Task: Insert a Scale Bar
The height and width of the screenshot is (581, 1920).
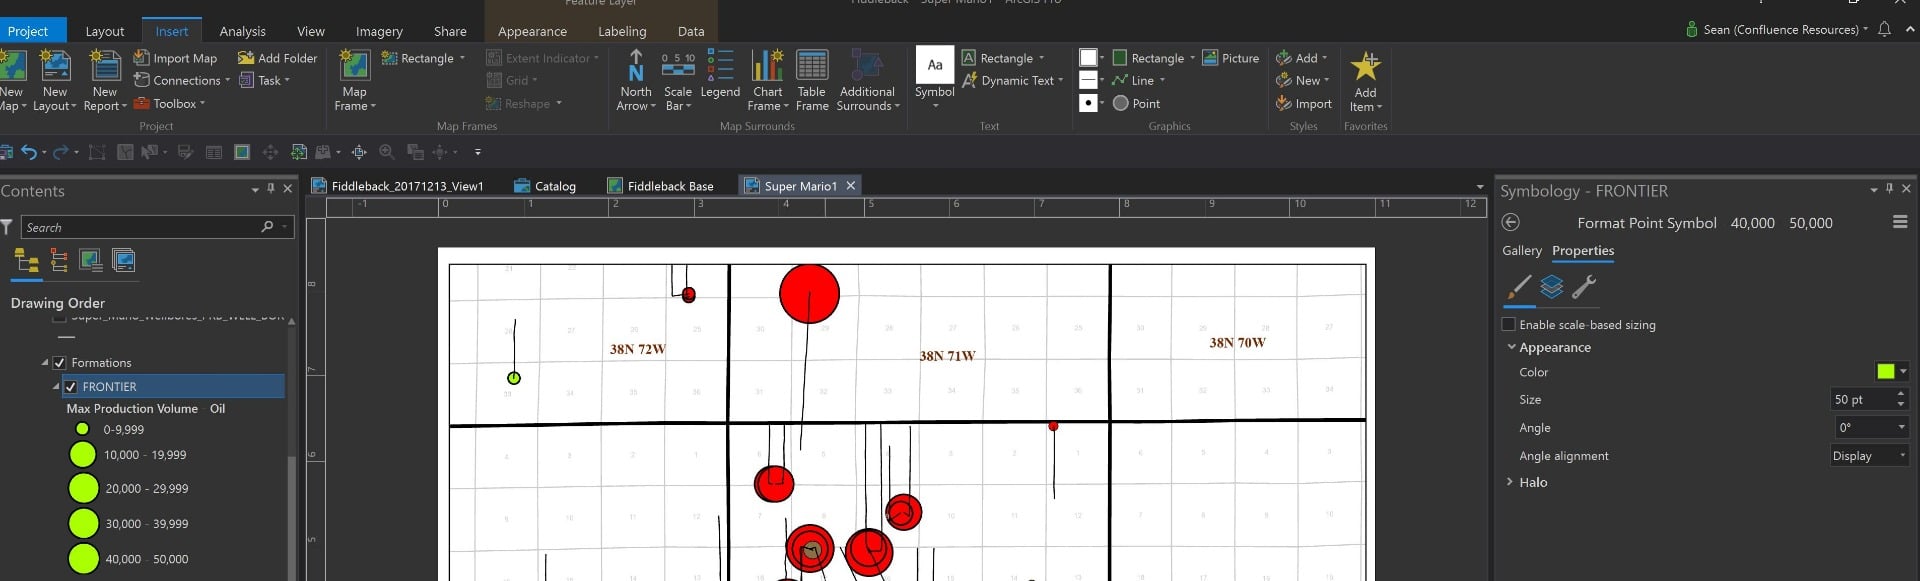Action: pyautogui.click(x=678, y=80)
